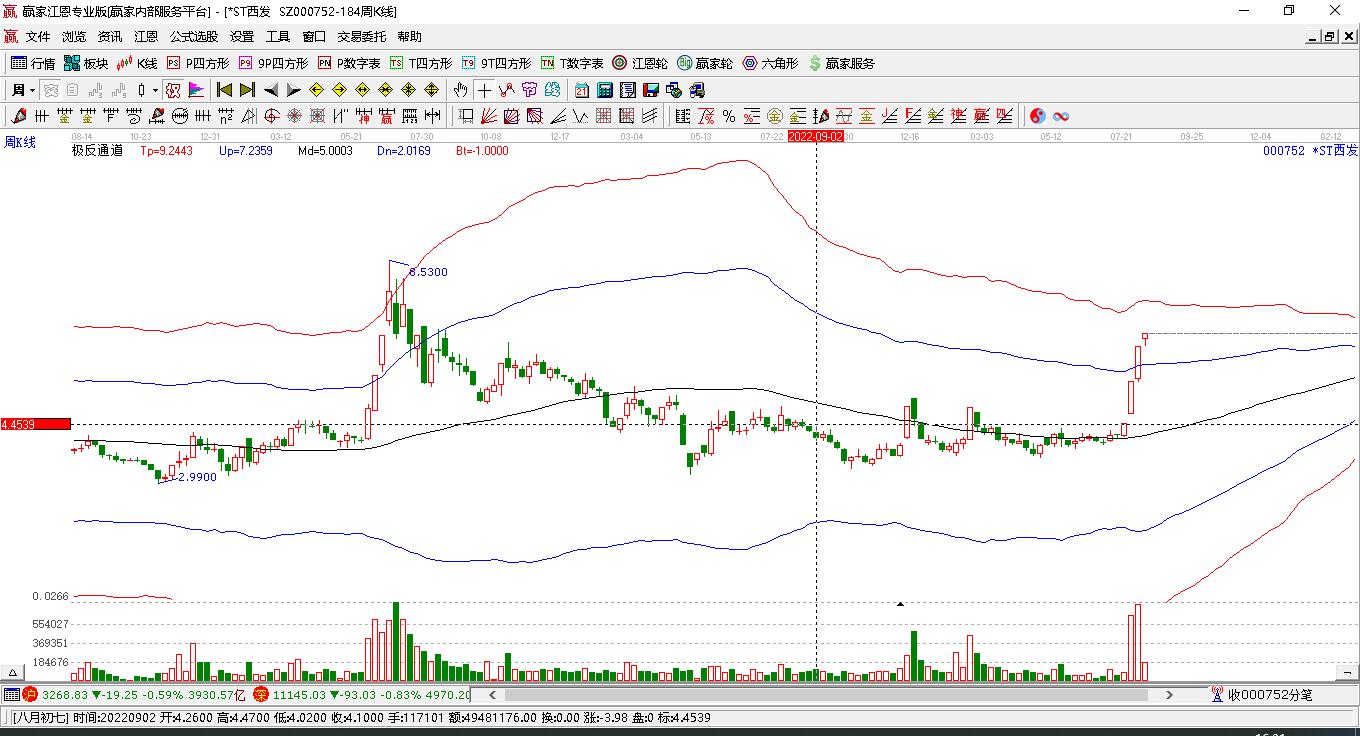Open the 行情 market quotes view

(33, 63)
